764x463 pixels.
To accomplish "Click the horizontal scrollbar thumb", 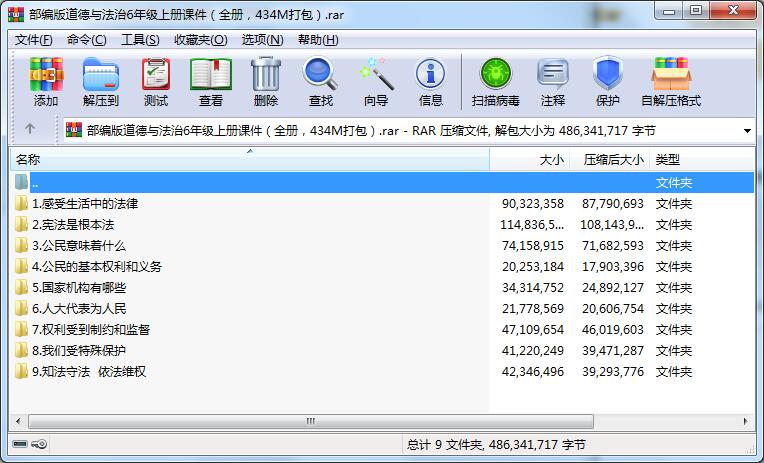I will click(311, 421).
